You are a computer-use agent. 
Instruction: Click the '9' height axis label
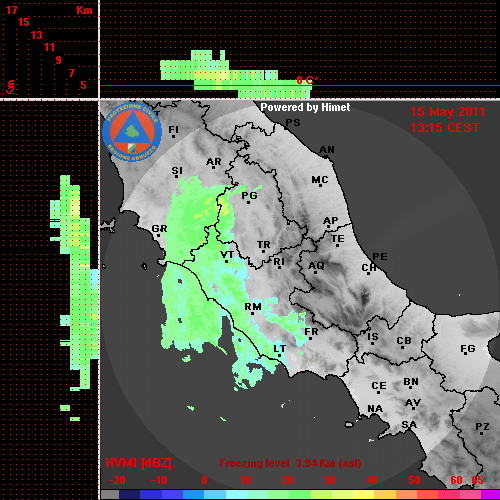(59, 60)
